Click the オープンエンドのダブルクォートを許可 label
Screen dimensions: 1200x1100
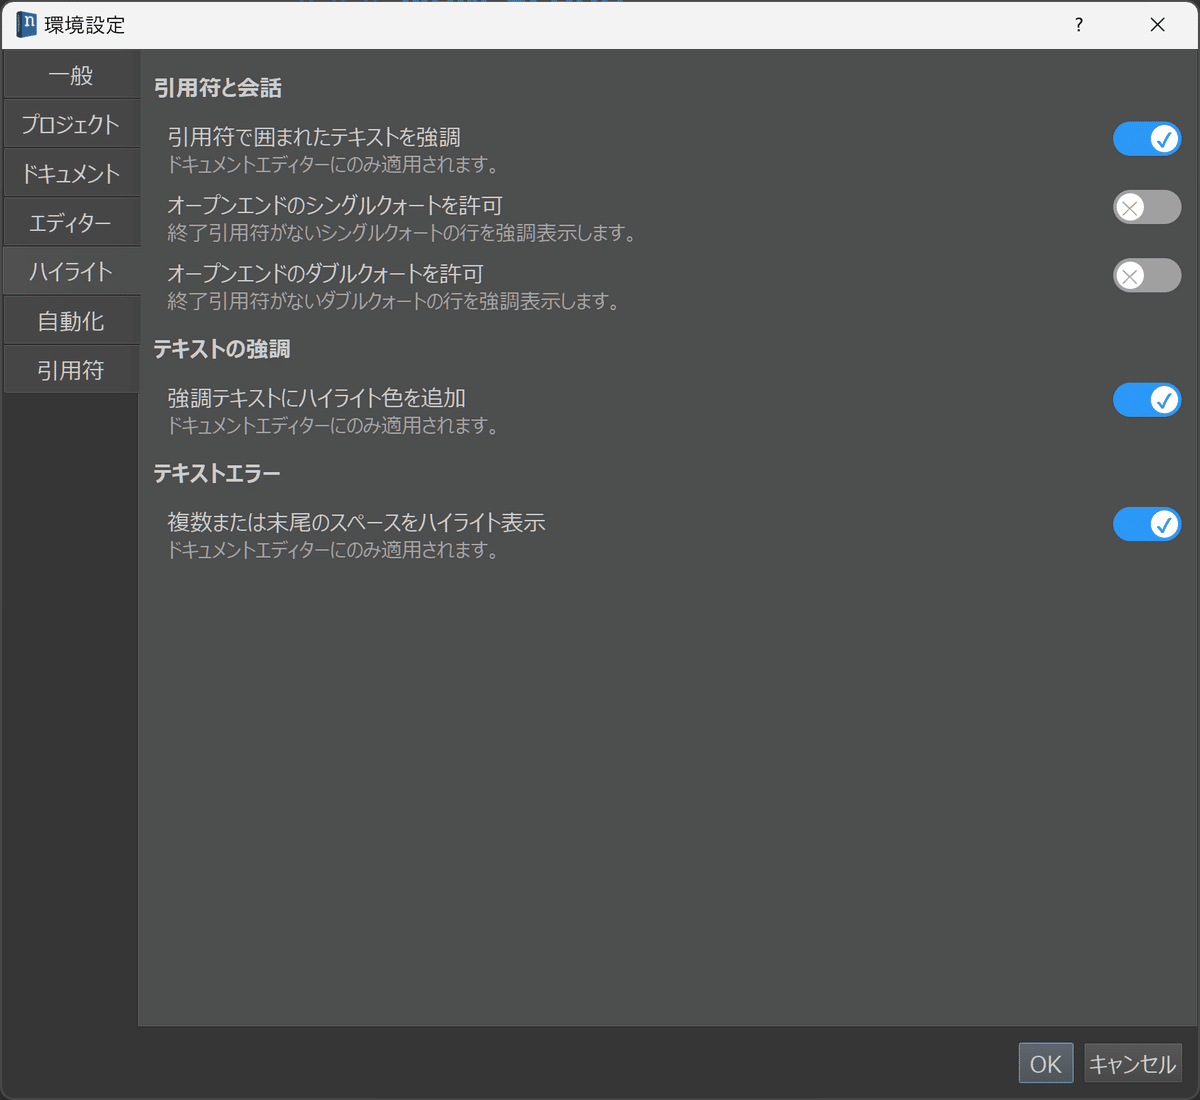point(326,273)
